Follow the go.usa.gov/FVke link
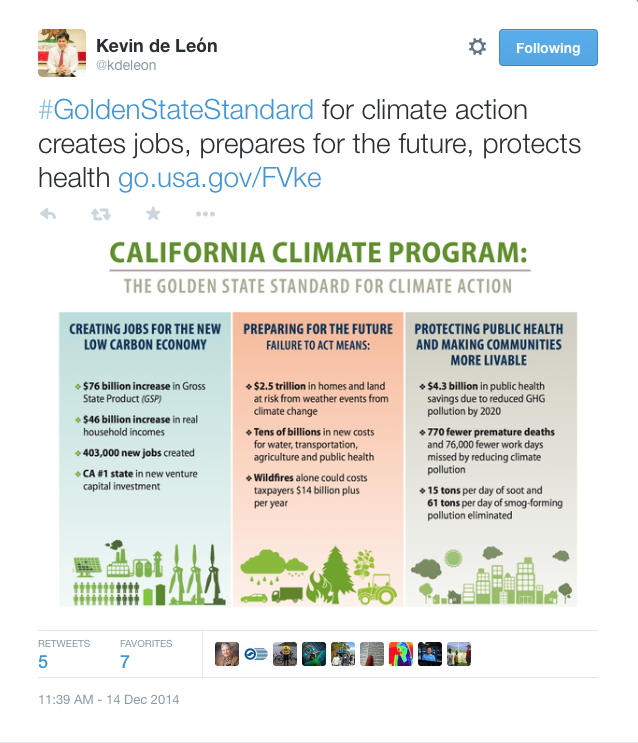This screenshot has height=743, width=638. click(219, 178)
